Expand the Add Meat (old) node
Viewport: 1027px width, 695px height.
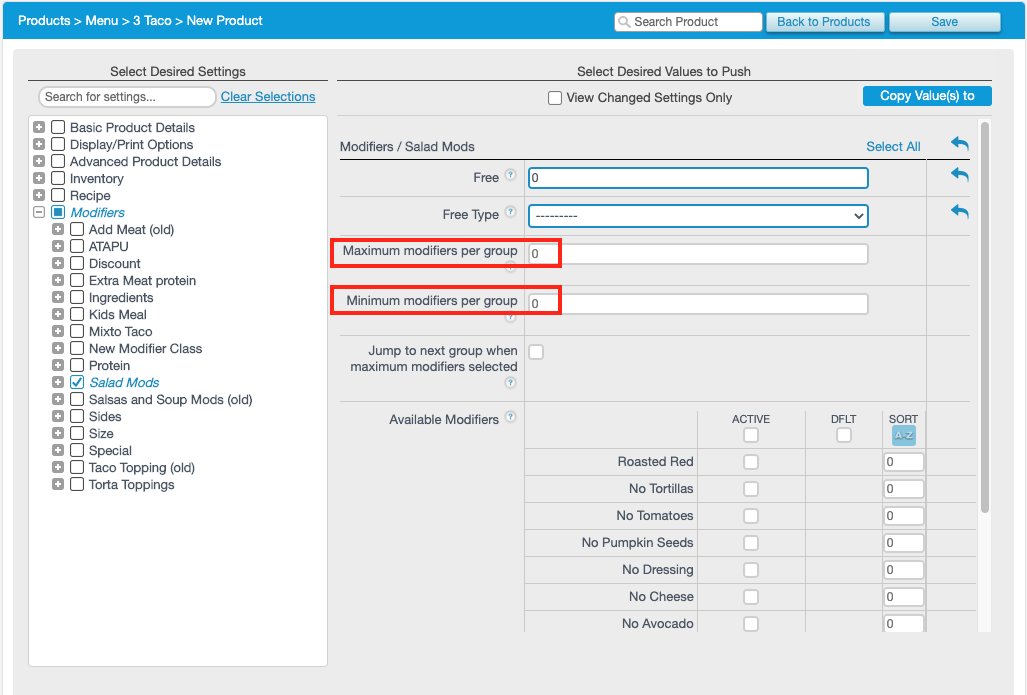pyautogui.click(x=58, y=229)
